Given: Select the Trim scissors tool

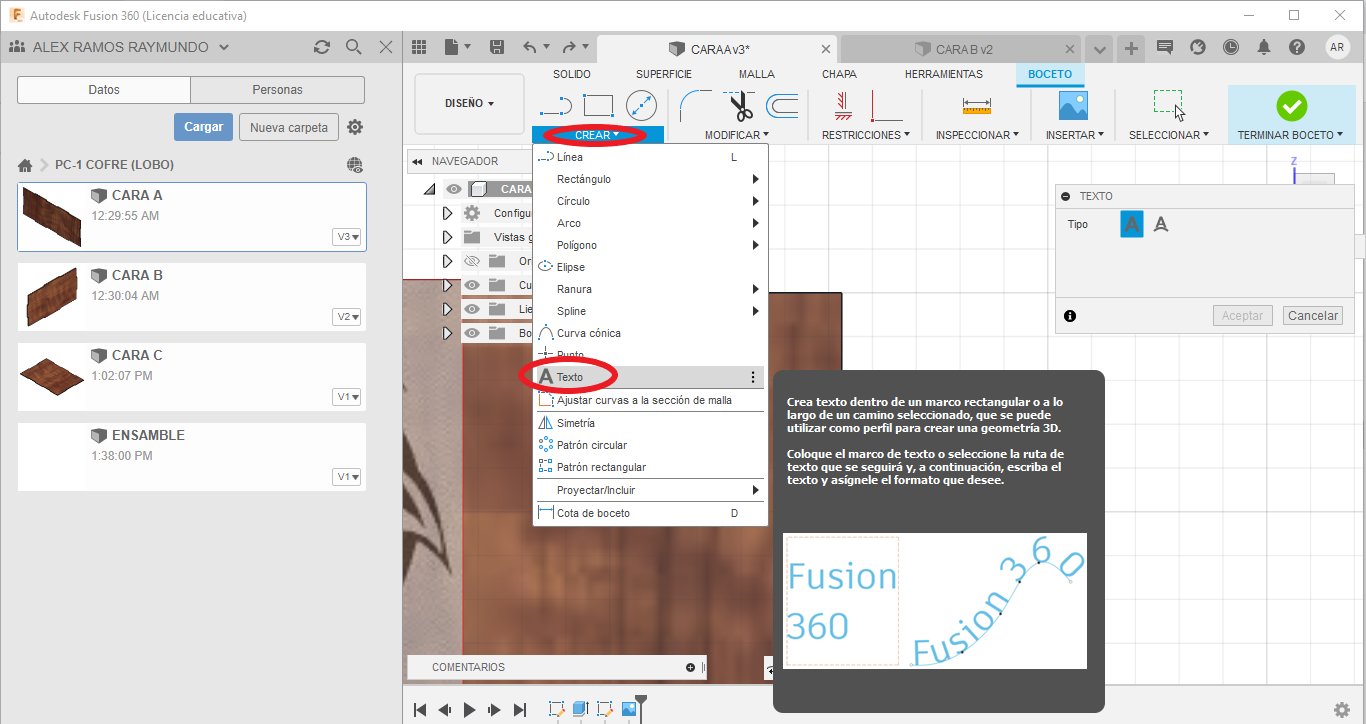Looking at the screenshot, I should pyautogui.click(x=741, y=105).
